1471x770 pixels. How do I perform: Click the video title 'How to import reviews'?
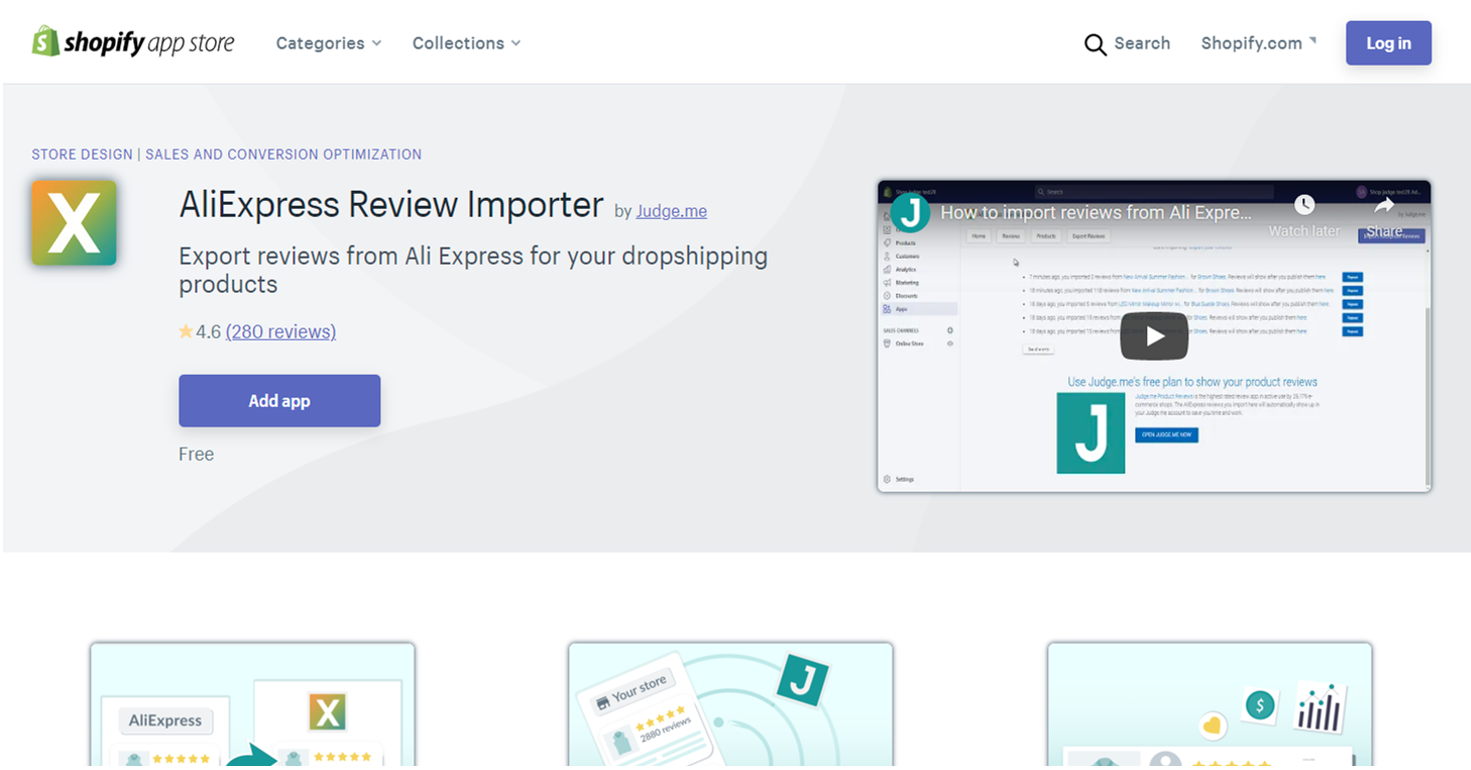pyautogui.click(x=1095, y=212)
